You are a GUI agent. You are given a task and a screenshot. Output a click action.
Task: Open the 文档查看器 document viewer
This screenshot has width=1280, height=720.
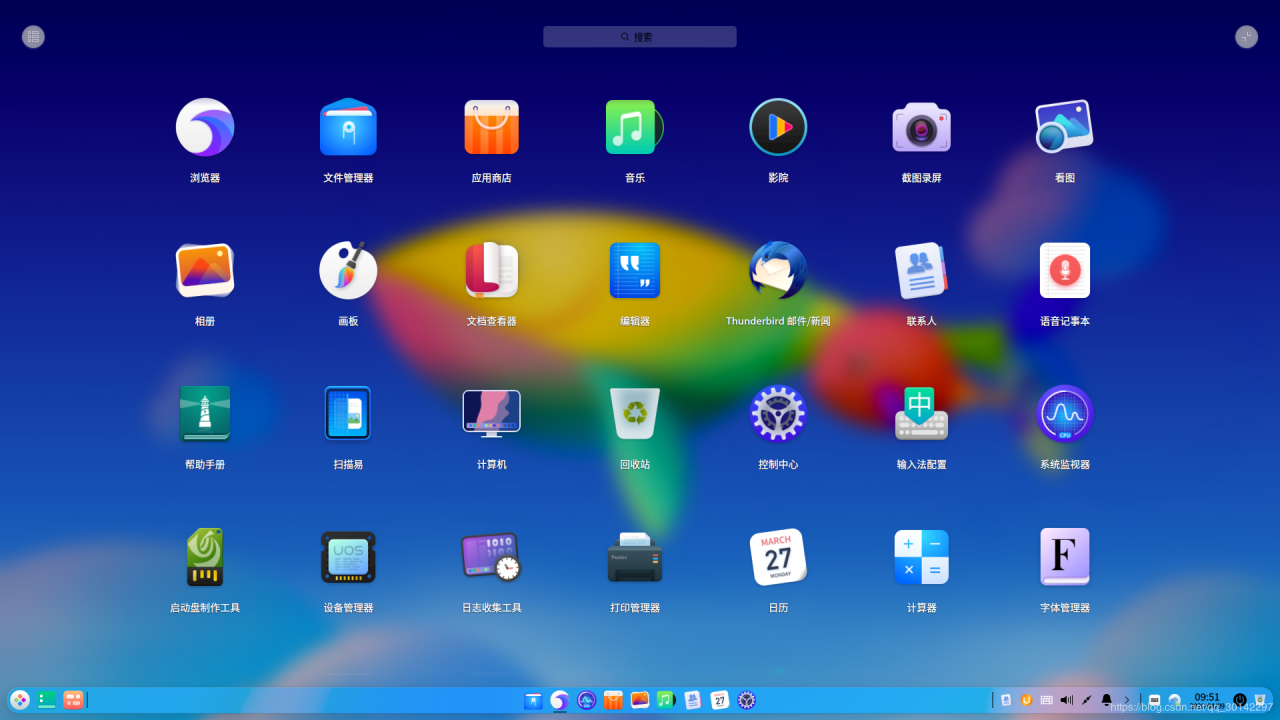pos(491,270)
